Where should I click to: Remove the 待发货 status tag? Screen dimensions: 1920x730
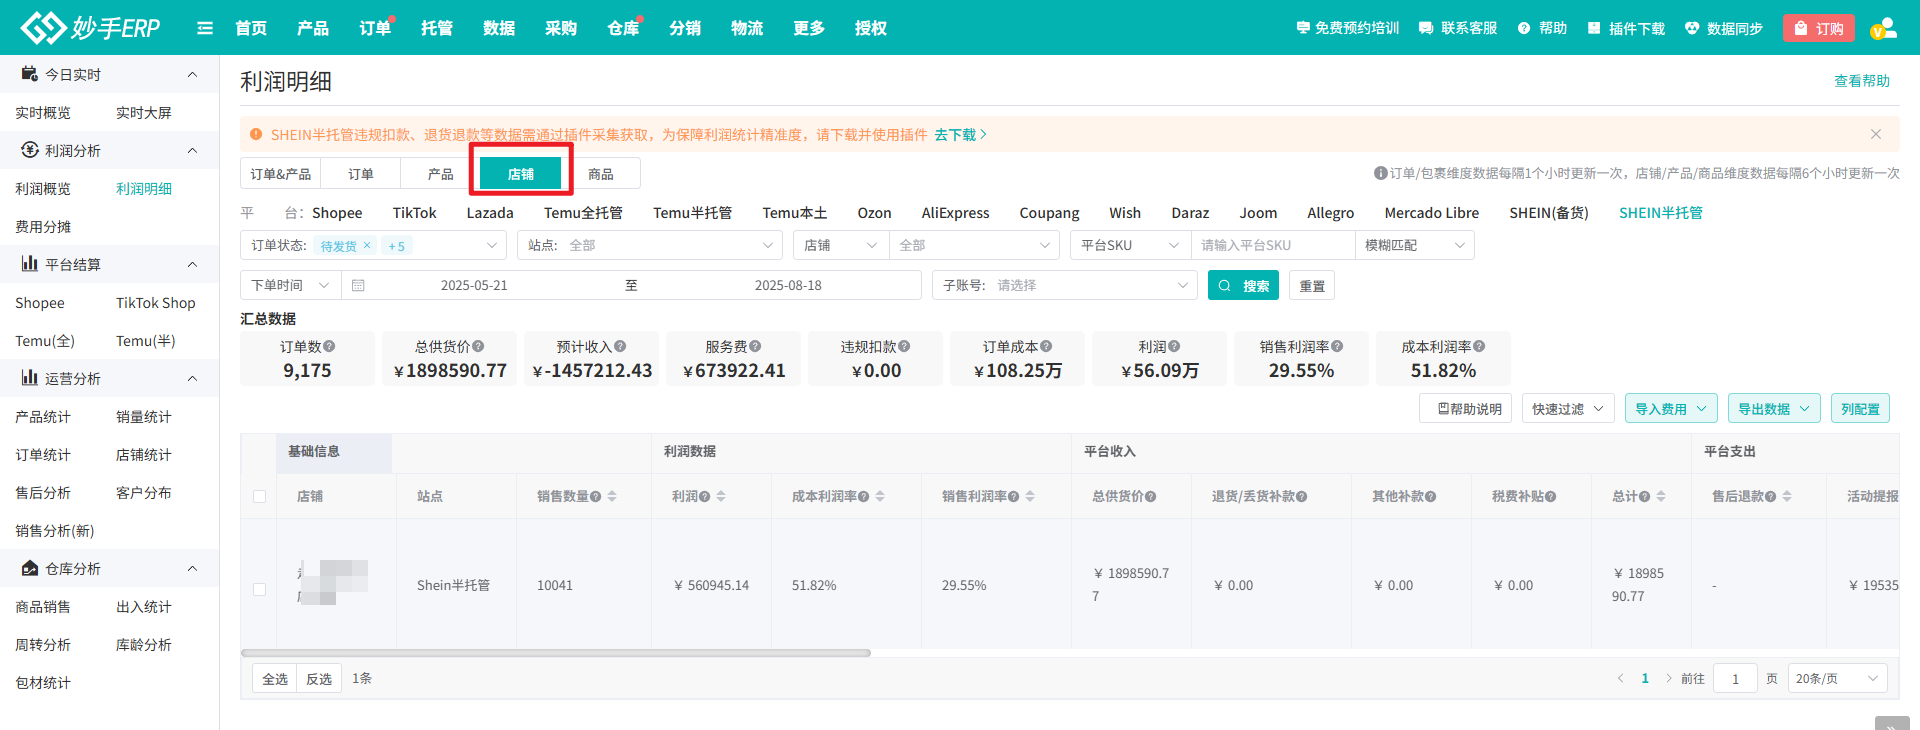(x=367, y=245)
